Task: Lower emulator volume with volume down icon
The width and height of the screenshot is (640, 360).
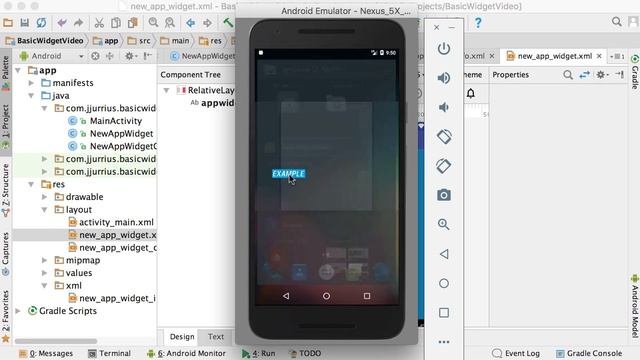Action: [444, 107]
